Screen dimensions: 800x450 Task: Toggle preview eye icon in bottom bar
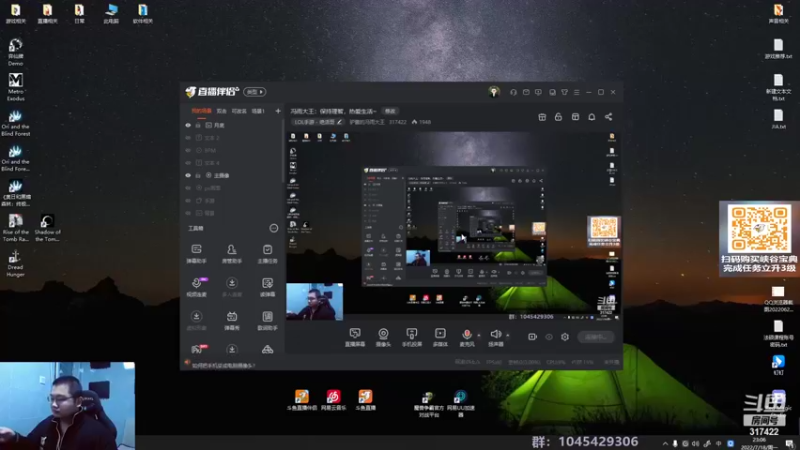tap(549, 337)
